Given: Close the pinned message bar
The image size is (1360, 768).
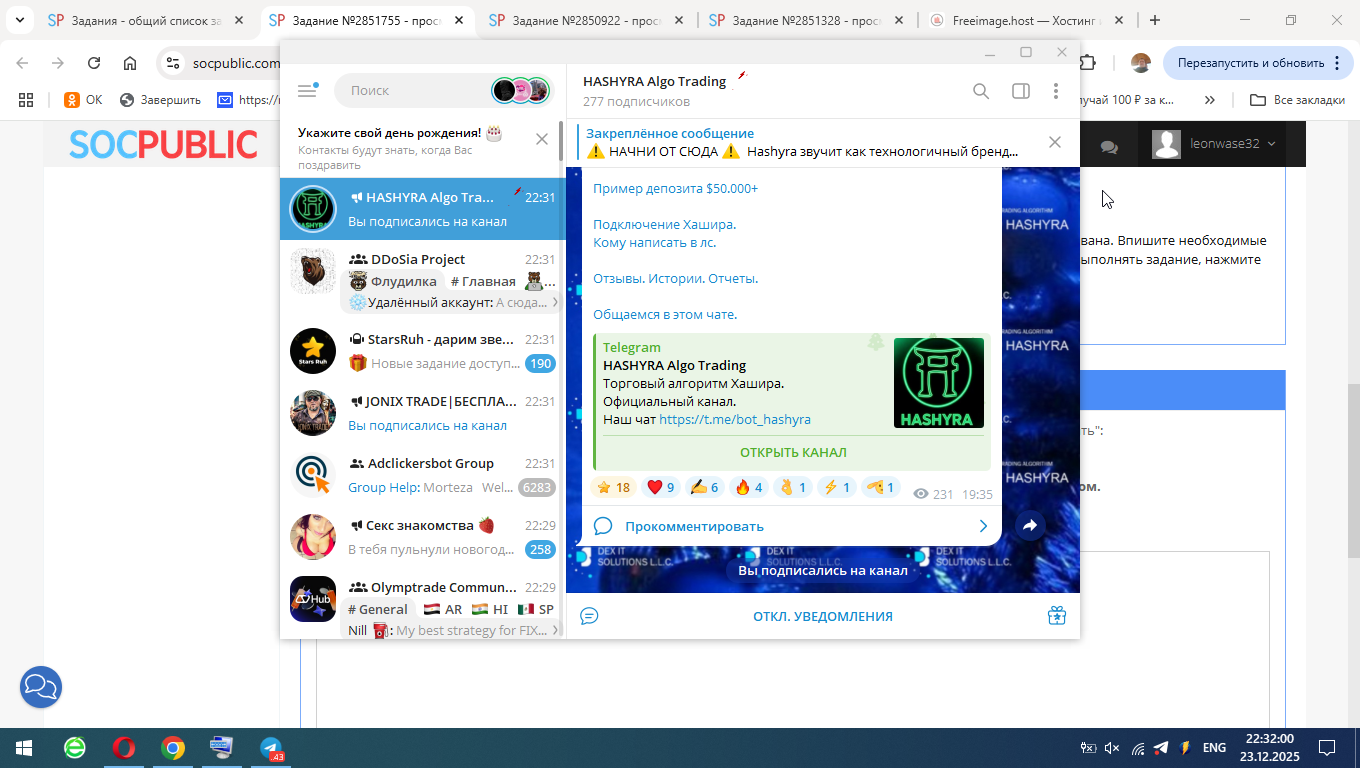Looking at the screenshot, I should 1054,142.
